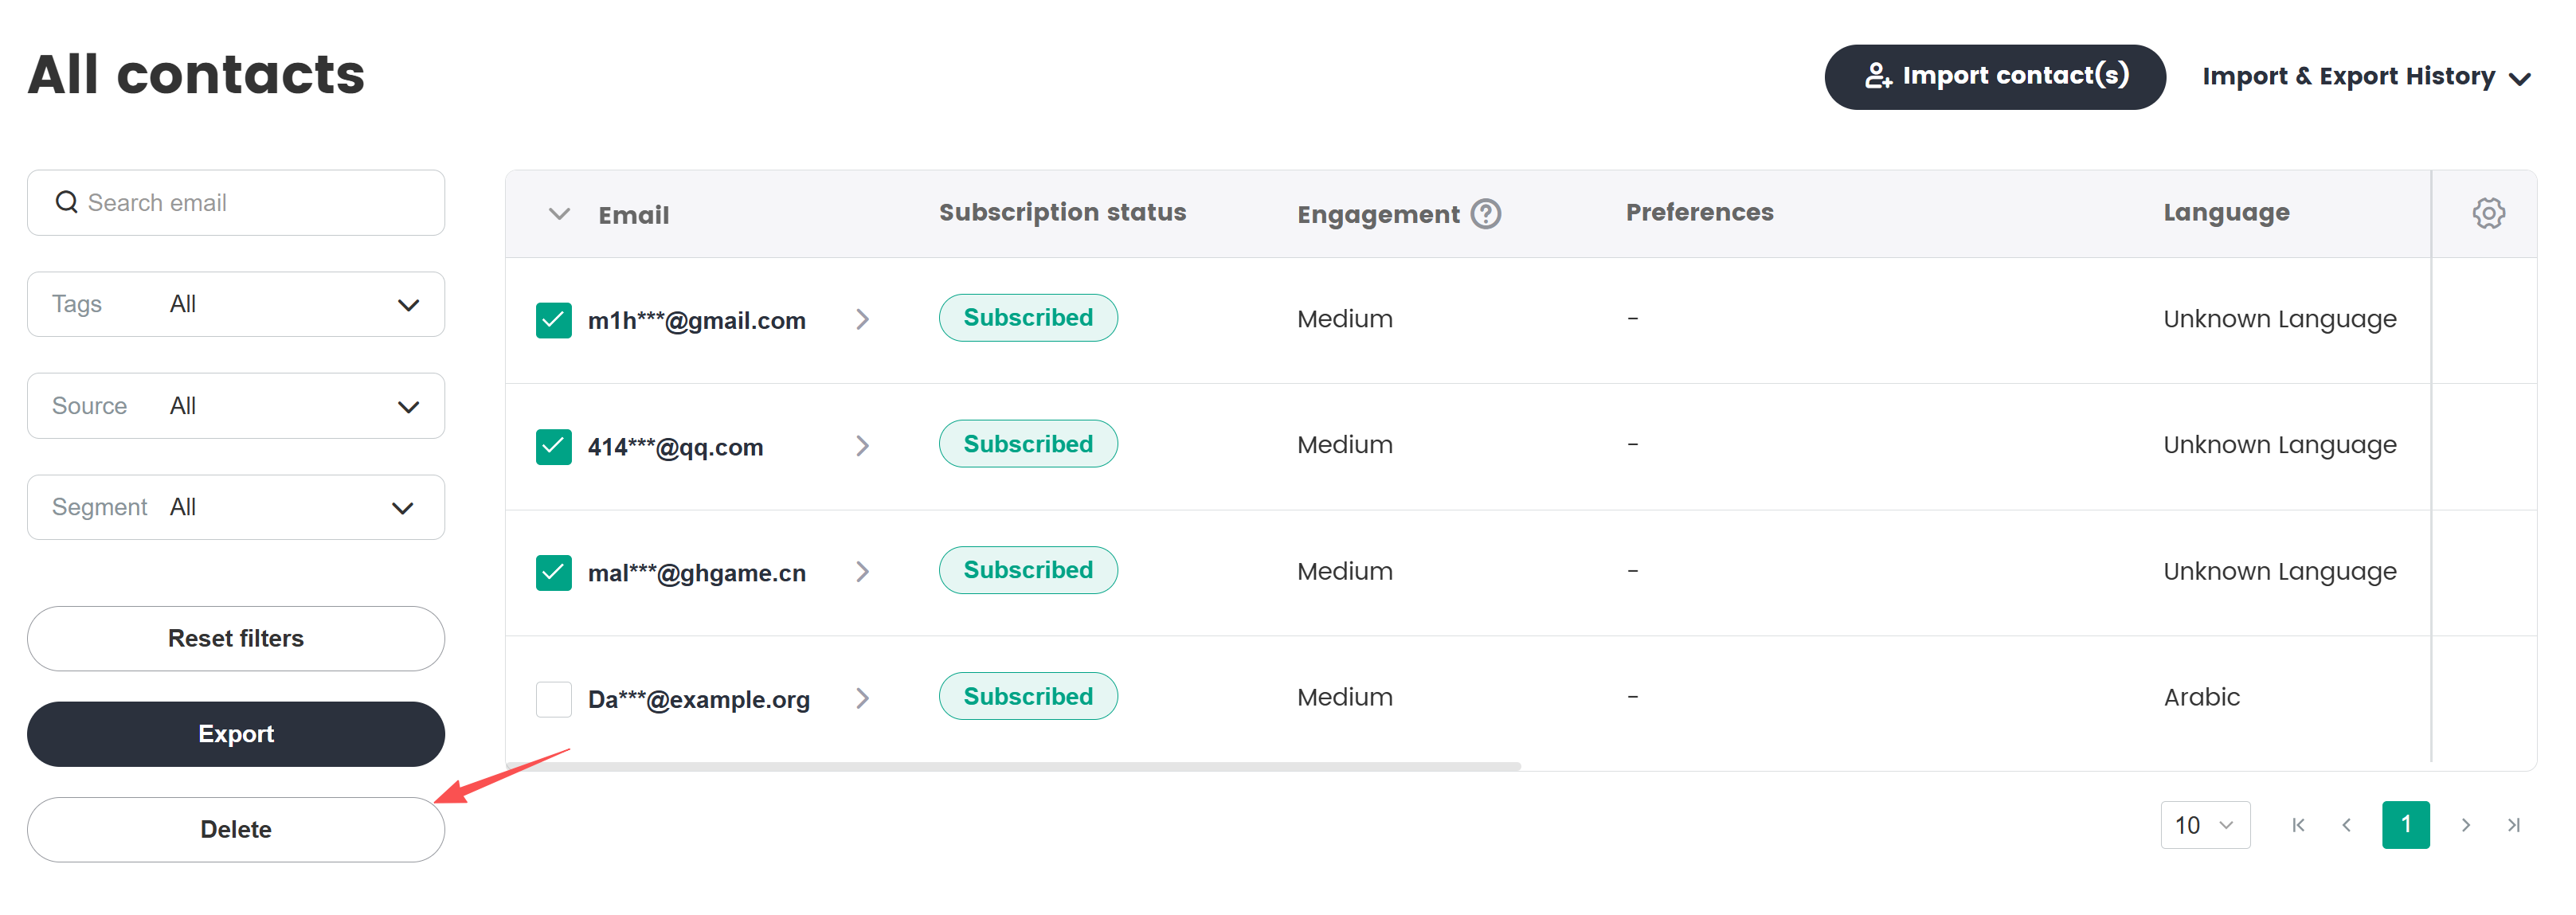
Task: Expand details arrow next to m1h***@gmail.com
Action: [x=863, y=320]
